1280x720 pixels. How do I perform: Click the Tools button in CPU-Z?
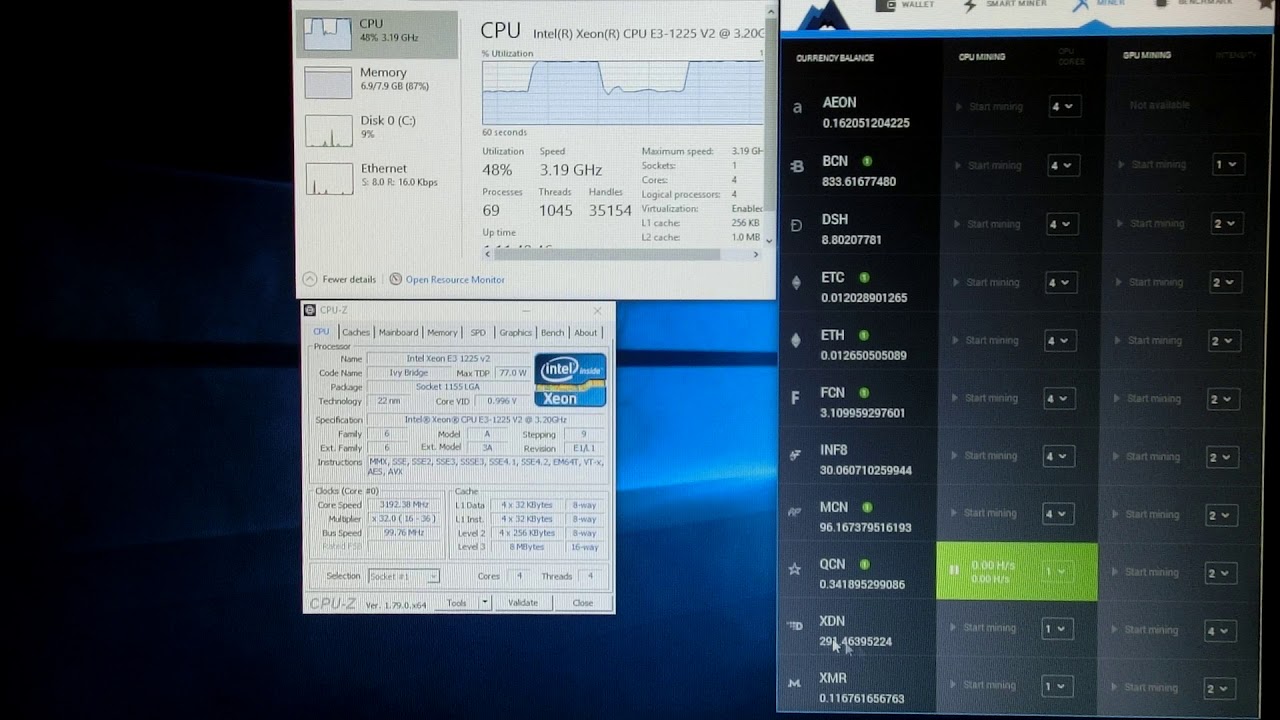(457, 603)
